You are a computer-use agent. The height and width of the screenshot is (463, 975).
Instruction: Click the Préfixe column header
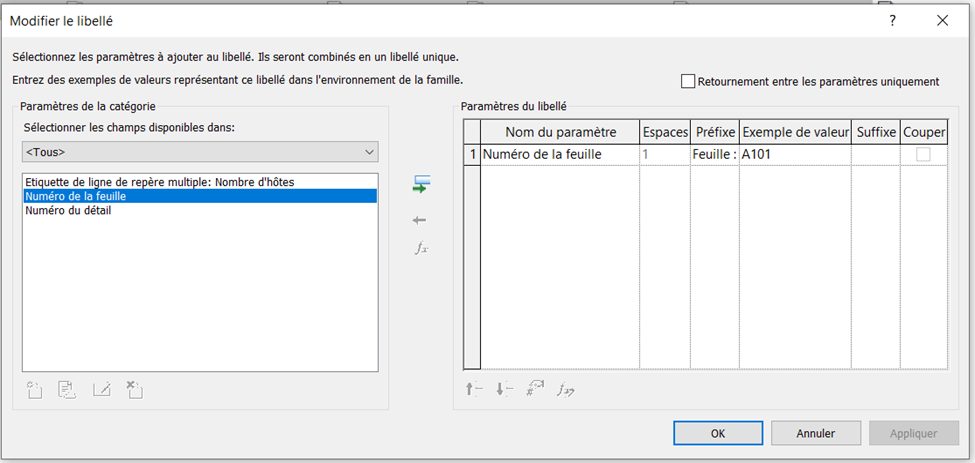pos(715,132)
